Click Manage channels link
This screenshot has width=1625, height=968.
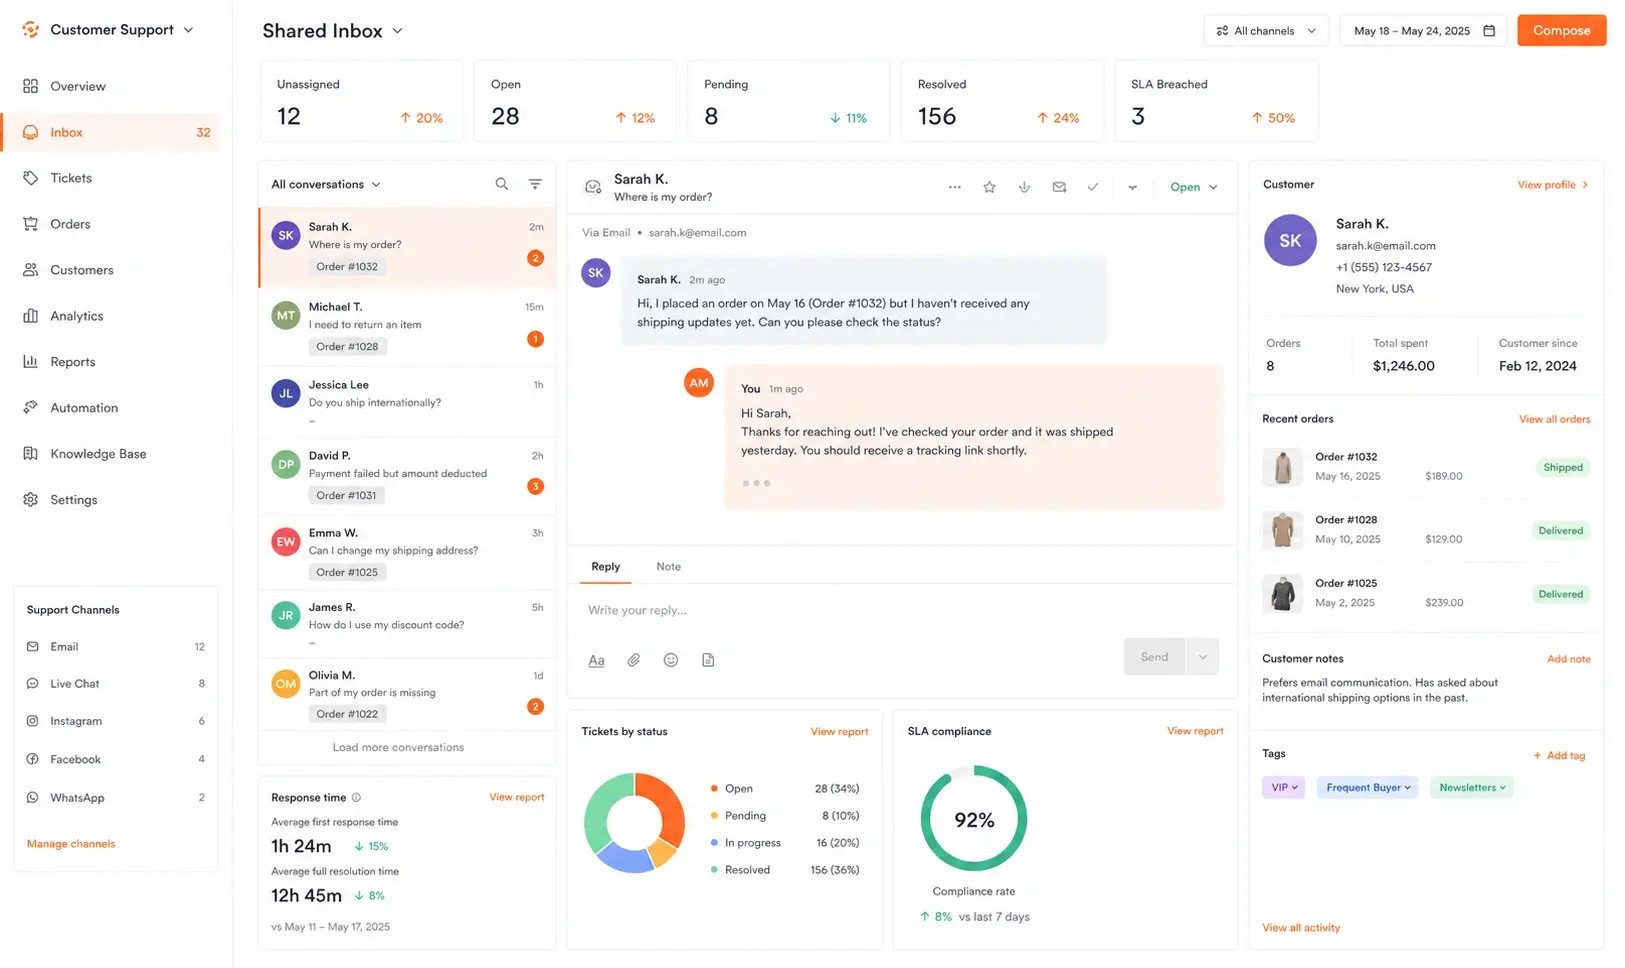coord(71,844)
